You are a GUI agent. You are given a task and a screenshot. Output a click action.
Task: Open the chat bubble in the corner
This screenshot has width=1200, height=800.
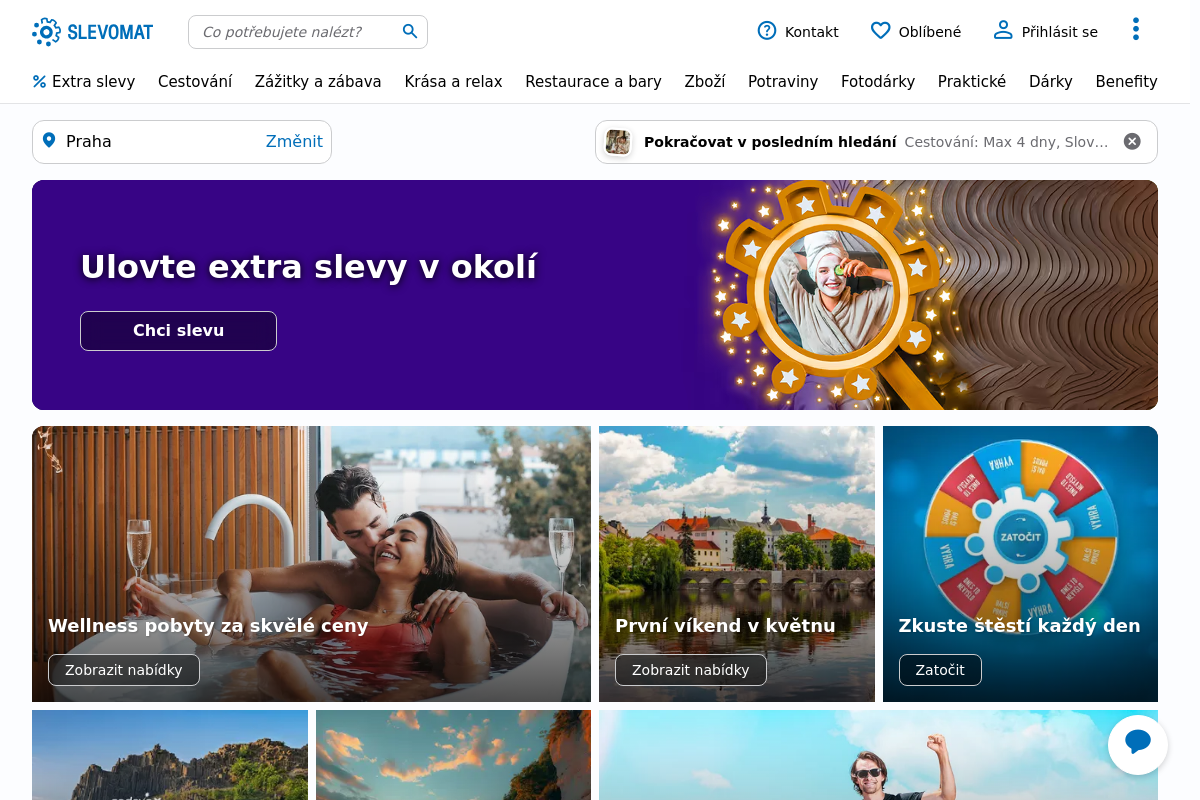(1138, 744)
